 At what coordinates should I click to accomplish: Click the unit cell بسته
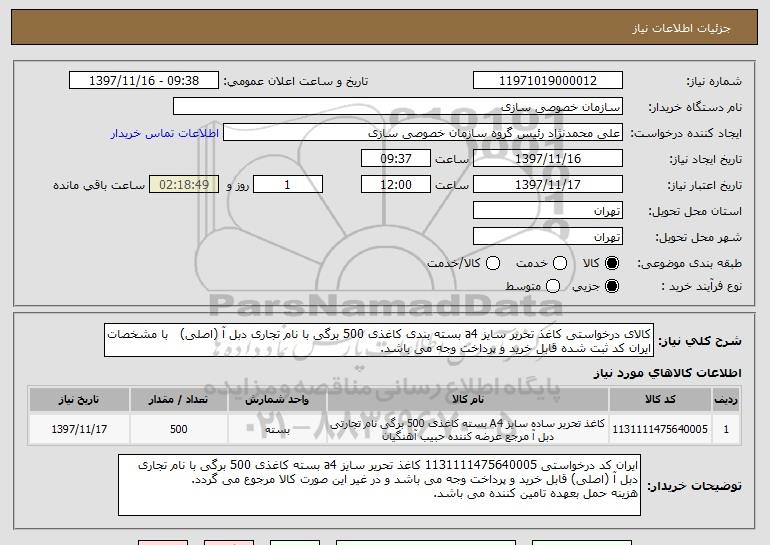[x=277, y=429]
